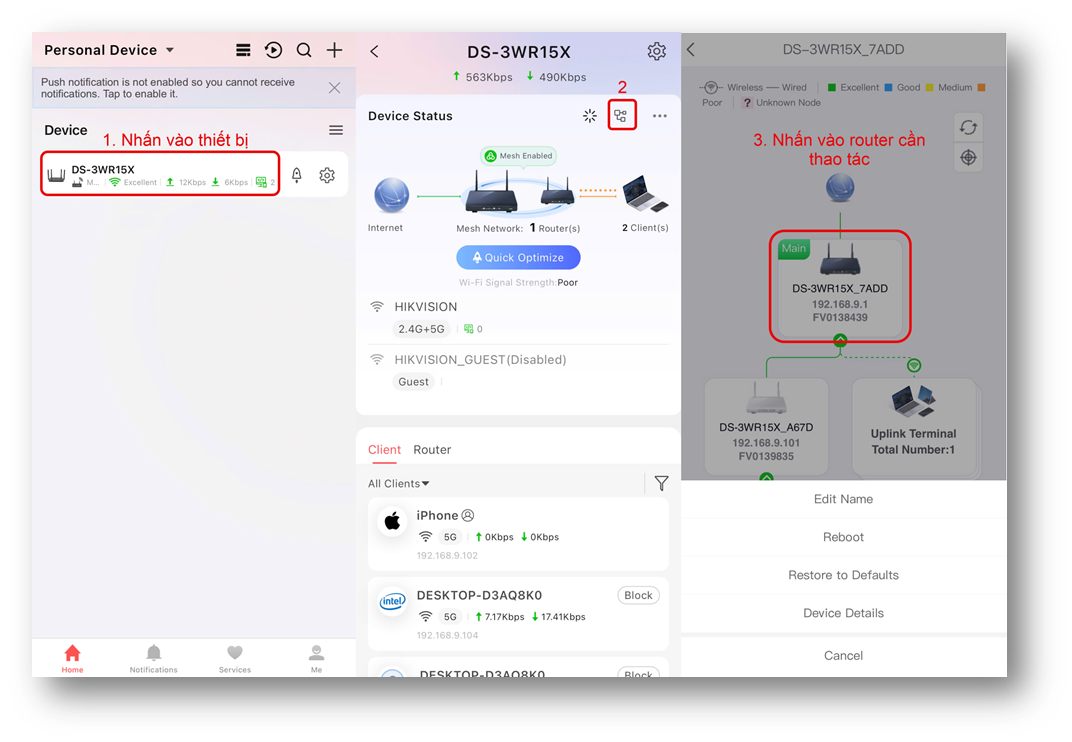Open search magnifier in Personal Device header

click(304, 50)
